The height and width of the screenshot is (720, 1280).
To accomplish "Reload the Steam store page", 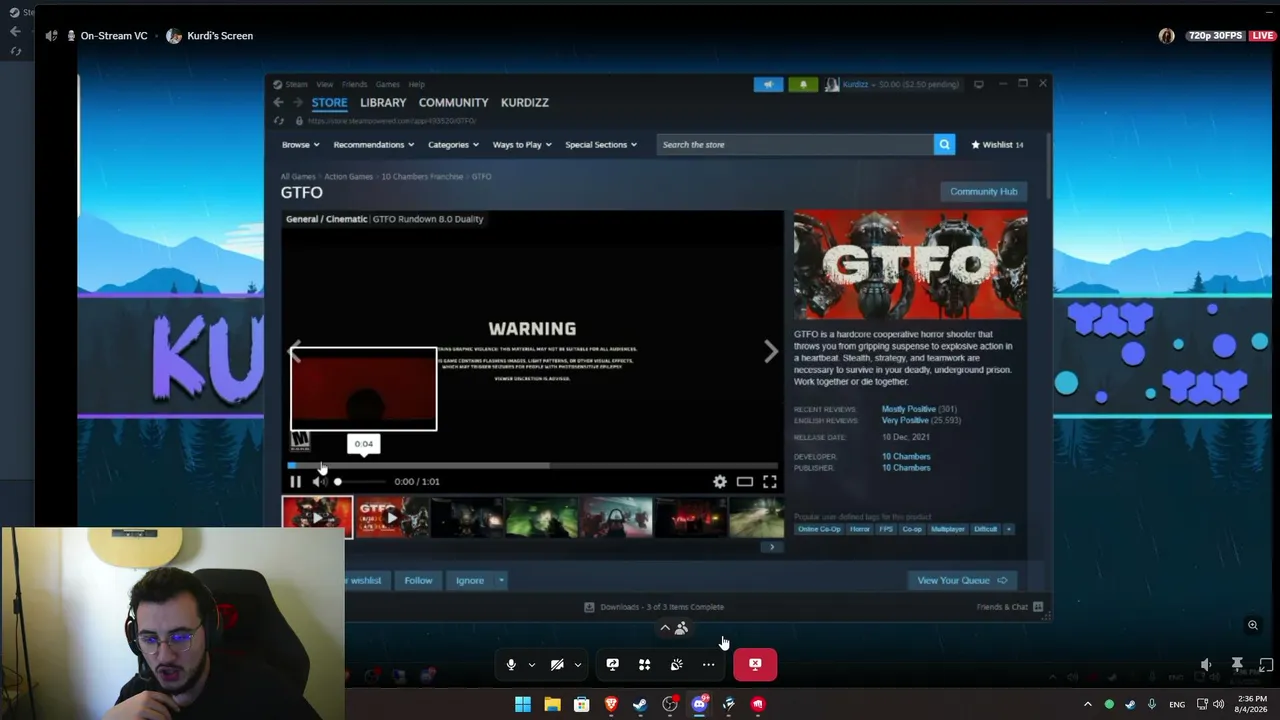I will 280,121.
